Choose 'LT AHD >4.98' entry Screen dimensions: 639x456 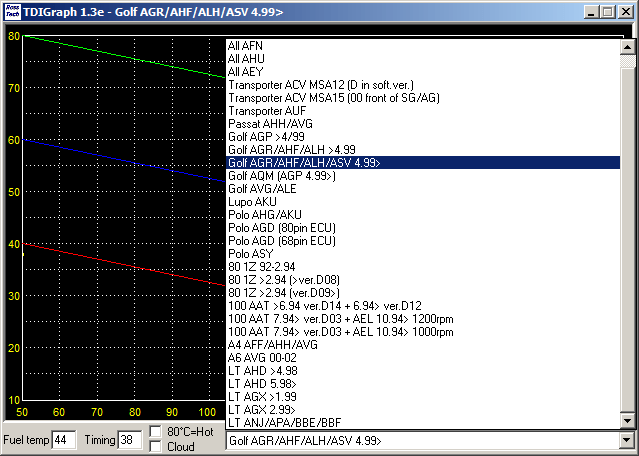pos(423,371)
